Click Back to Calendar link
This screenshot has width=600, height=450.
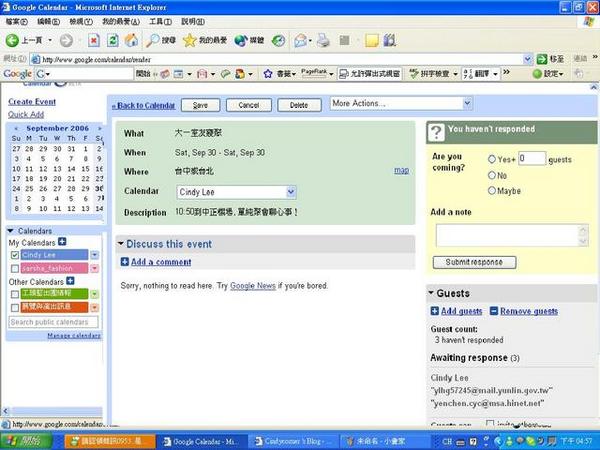click(x=143, y=105)
